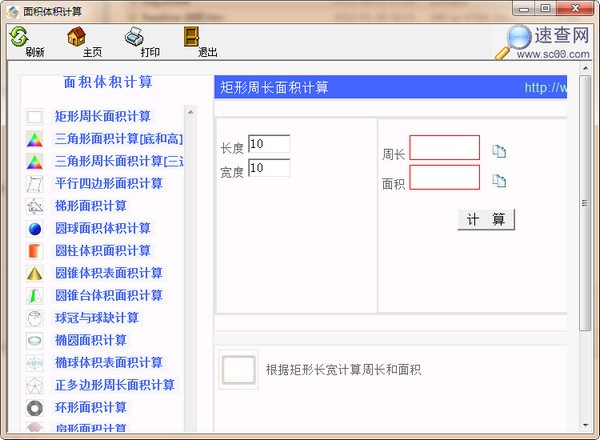This screenshot has height=440, width=600.
Task: Open 椭圆面积计算 link
Action: click(x=91, y=340)
